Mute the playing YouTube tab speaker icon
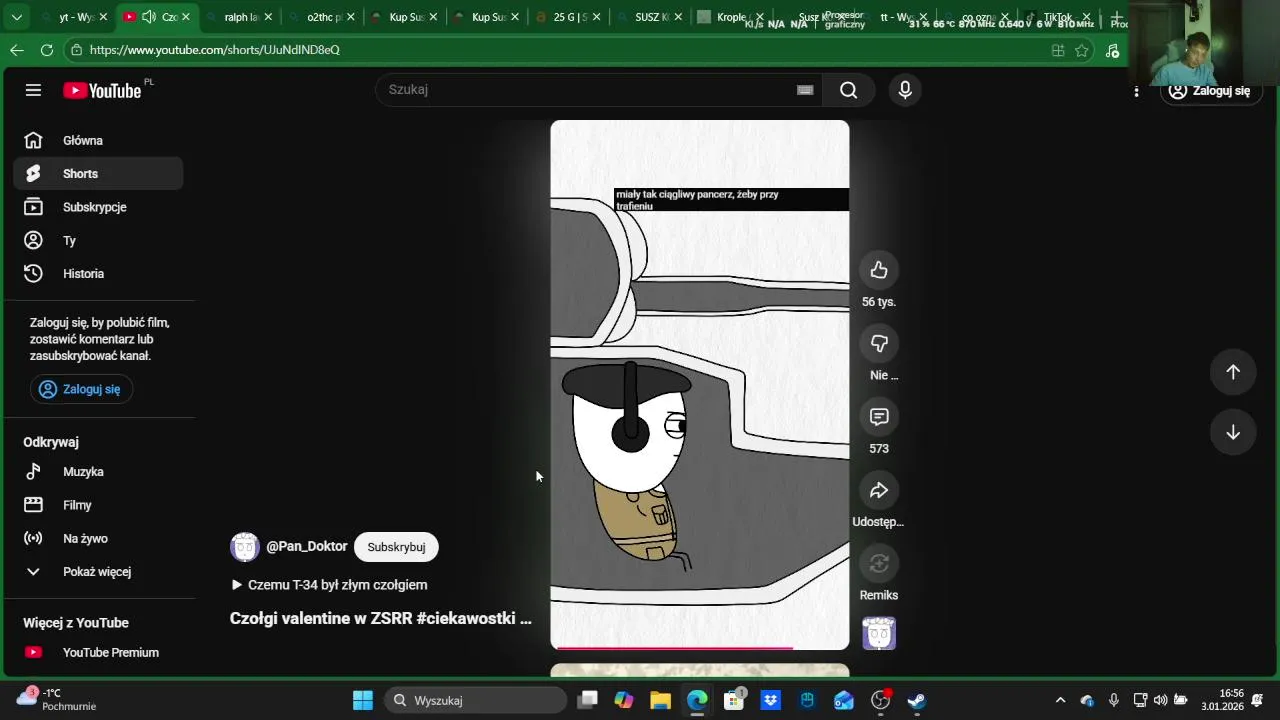1280x720 pixels. (x=148, y=17)
